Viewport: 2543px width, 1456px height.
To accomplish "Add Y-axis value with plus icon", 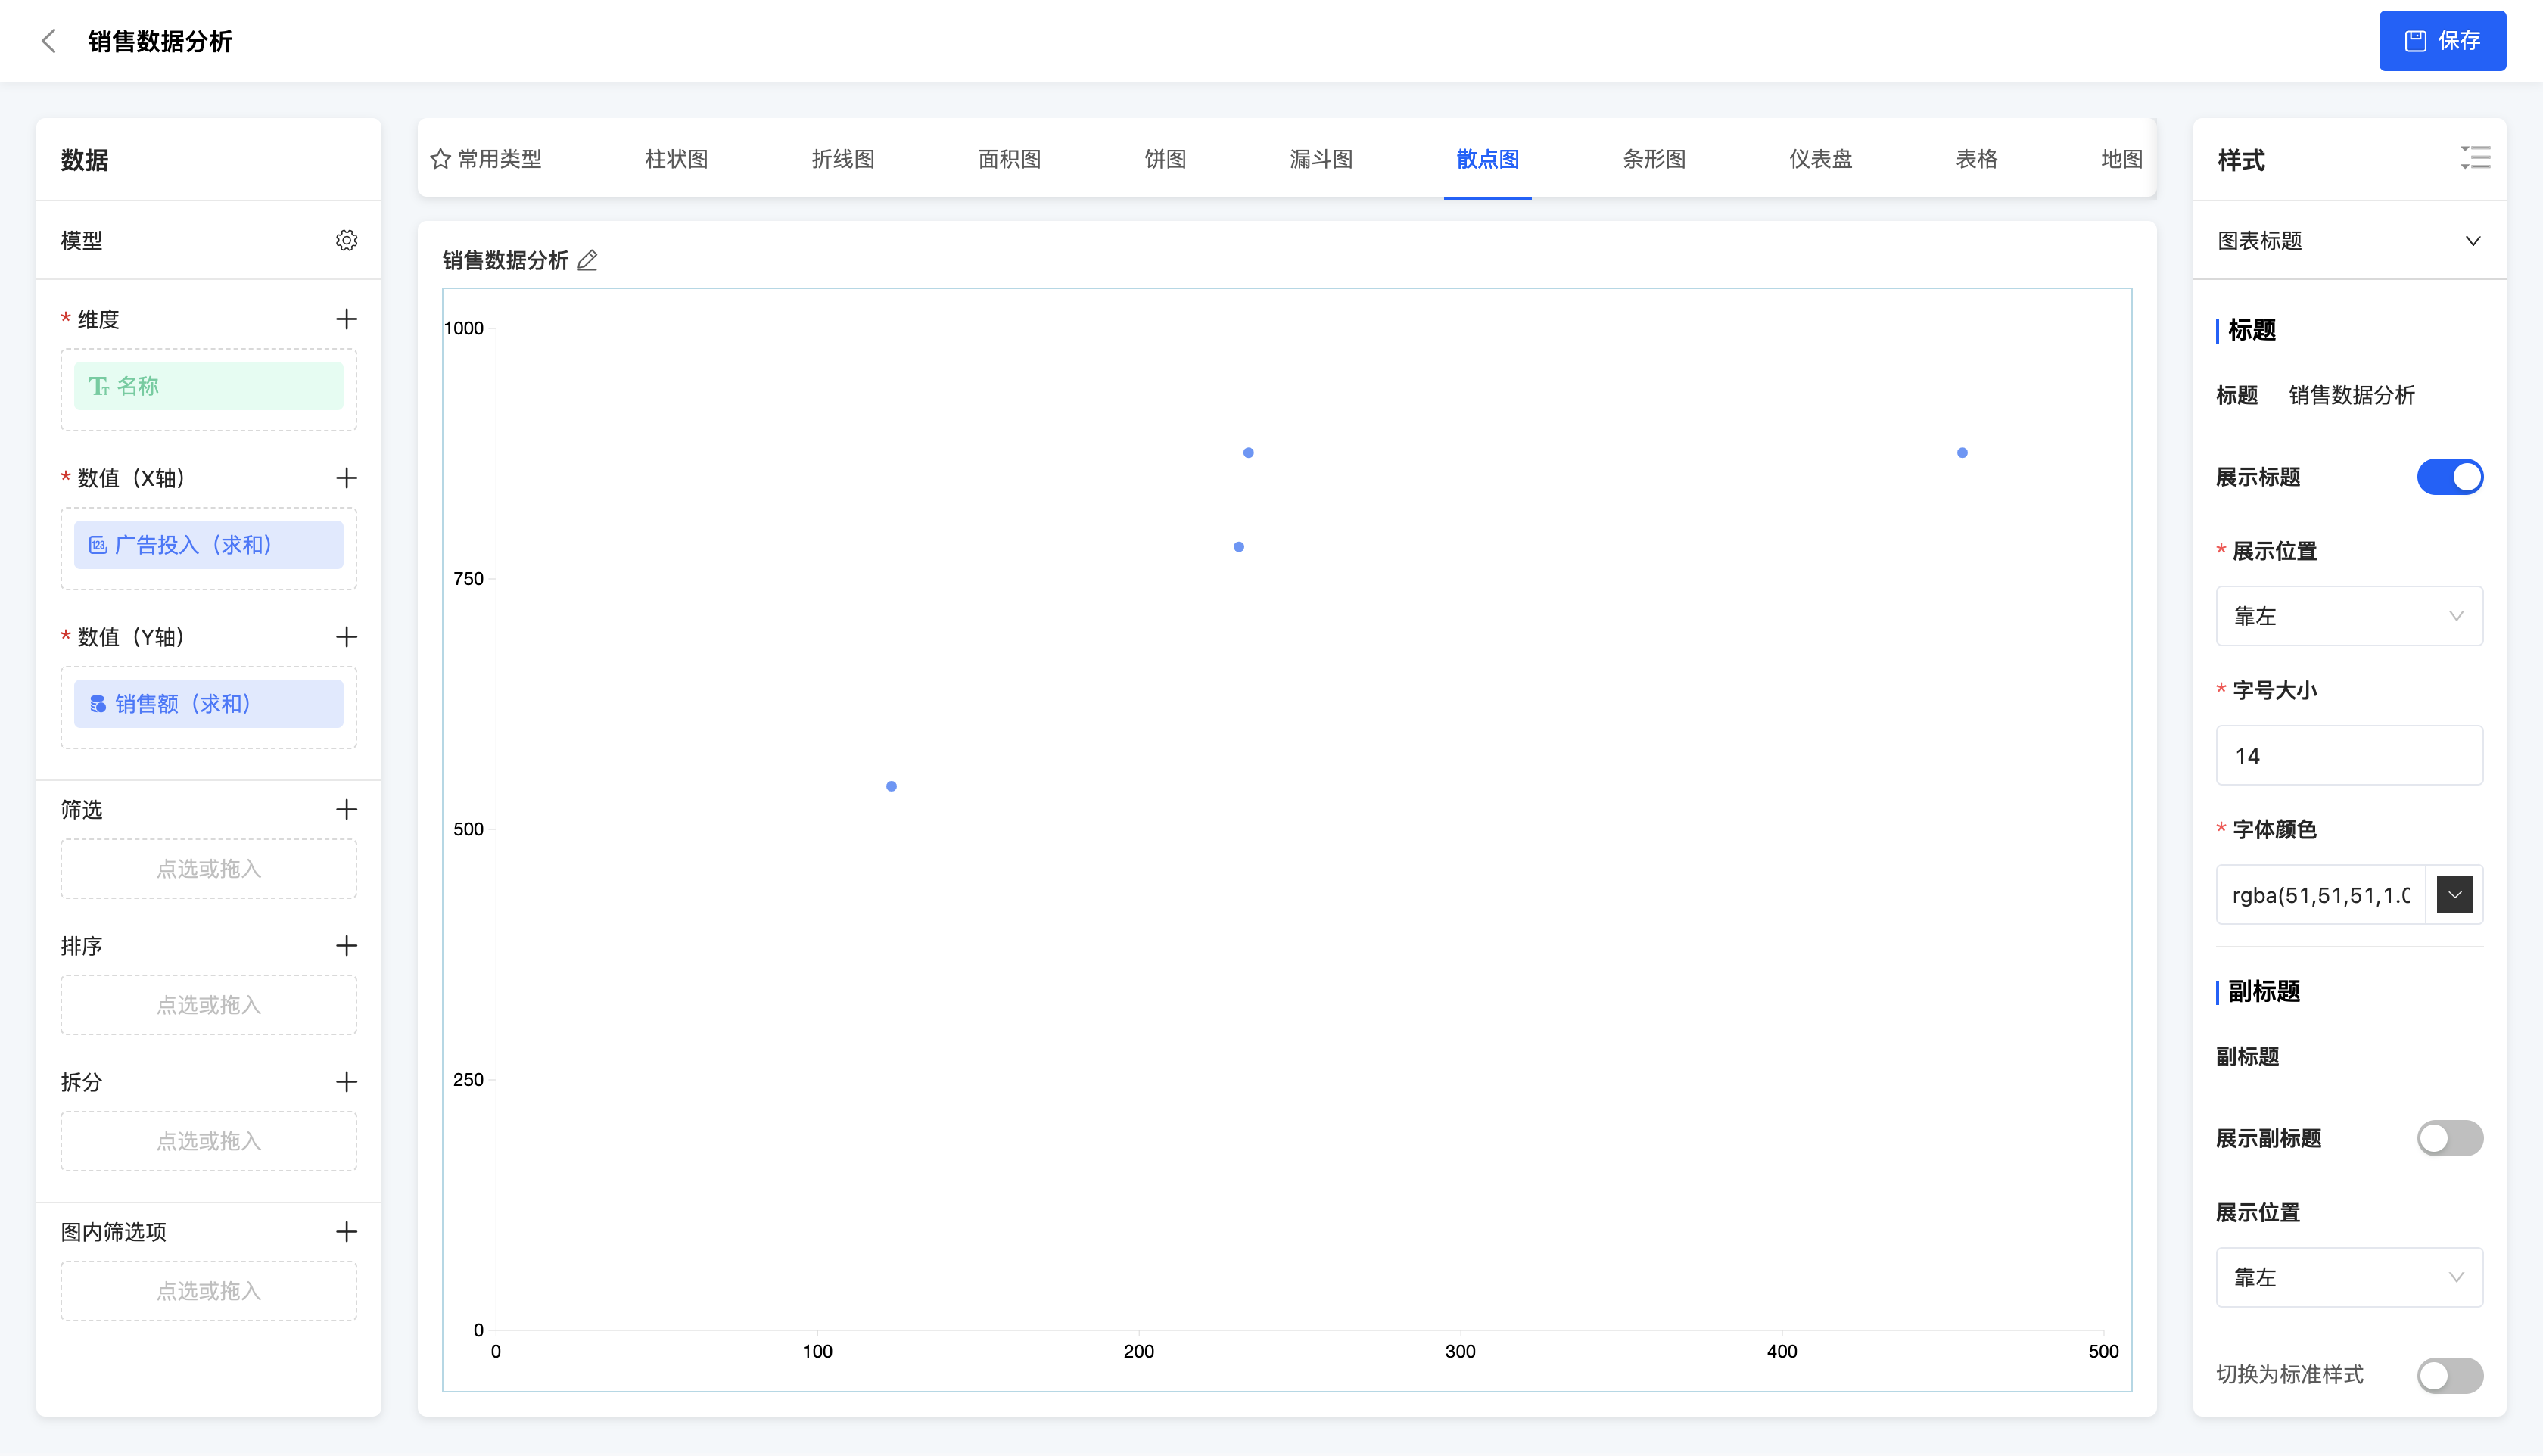I will [346, 637].
